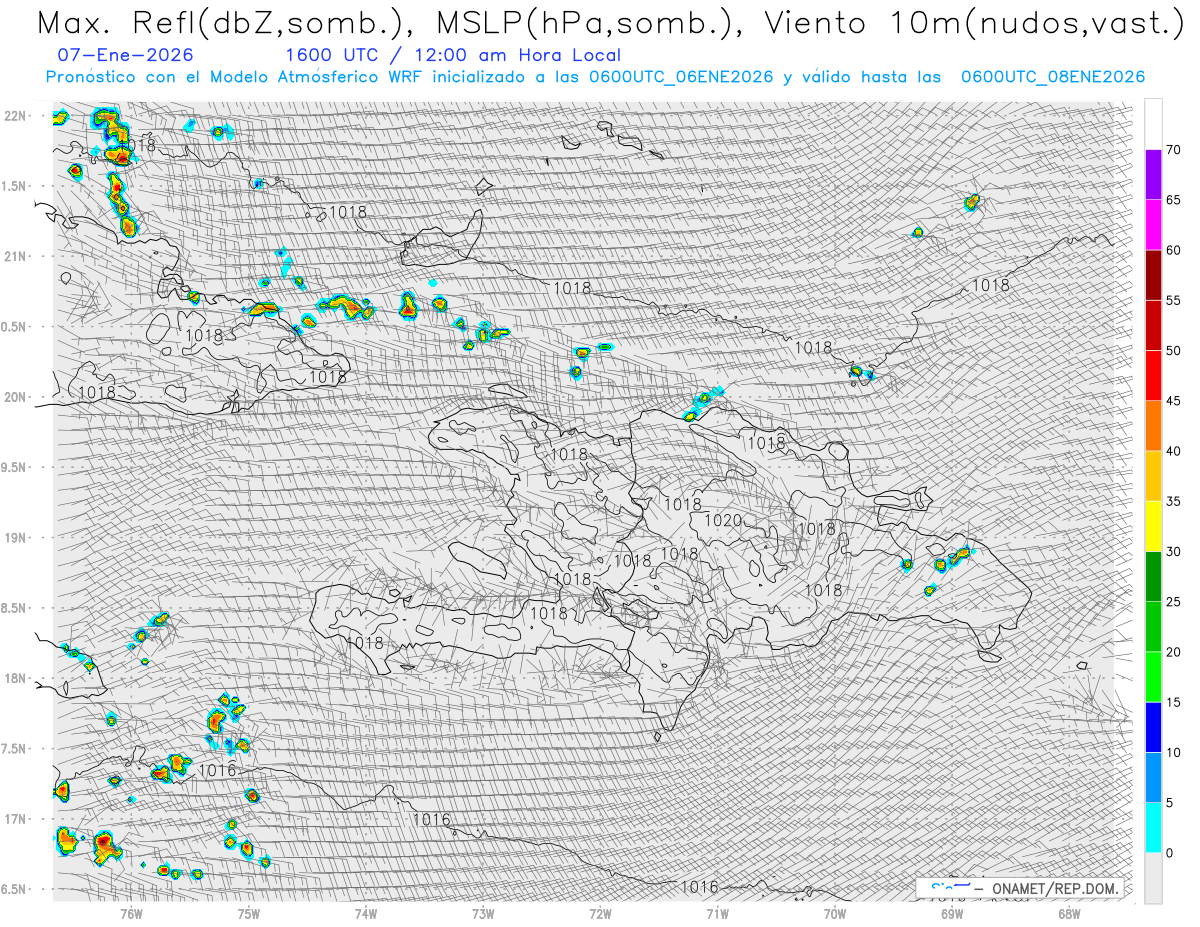Click the 'ONAMET/REP.DOM.' credit label
This screenshot has width=1200, height=927.
(1054, 888)
